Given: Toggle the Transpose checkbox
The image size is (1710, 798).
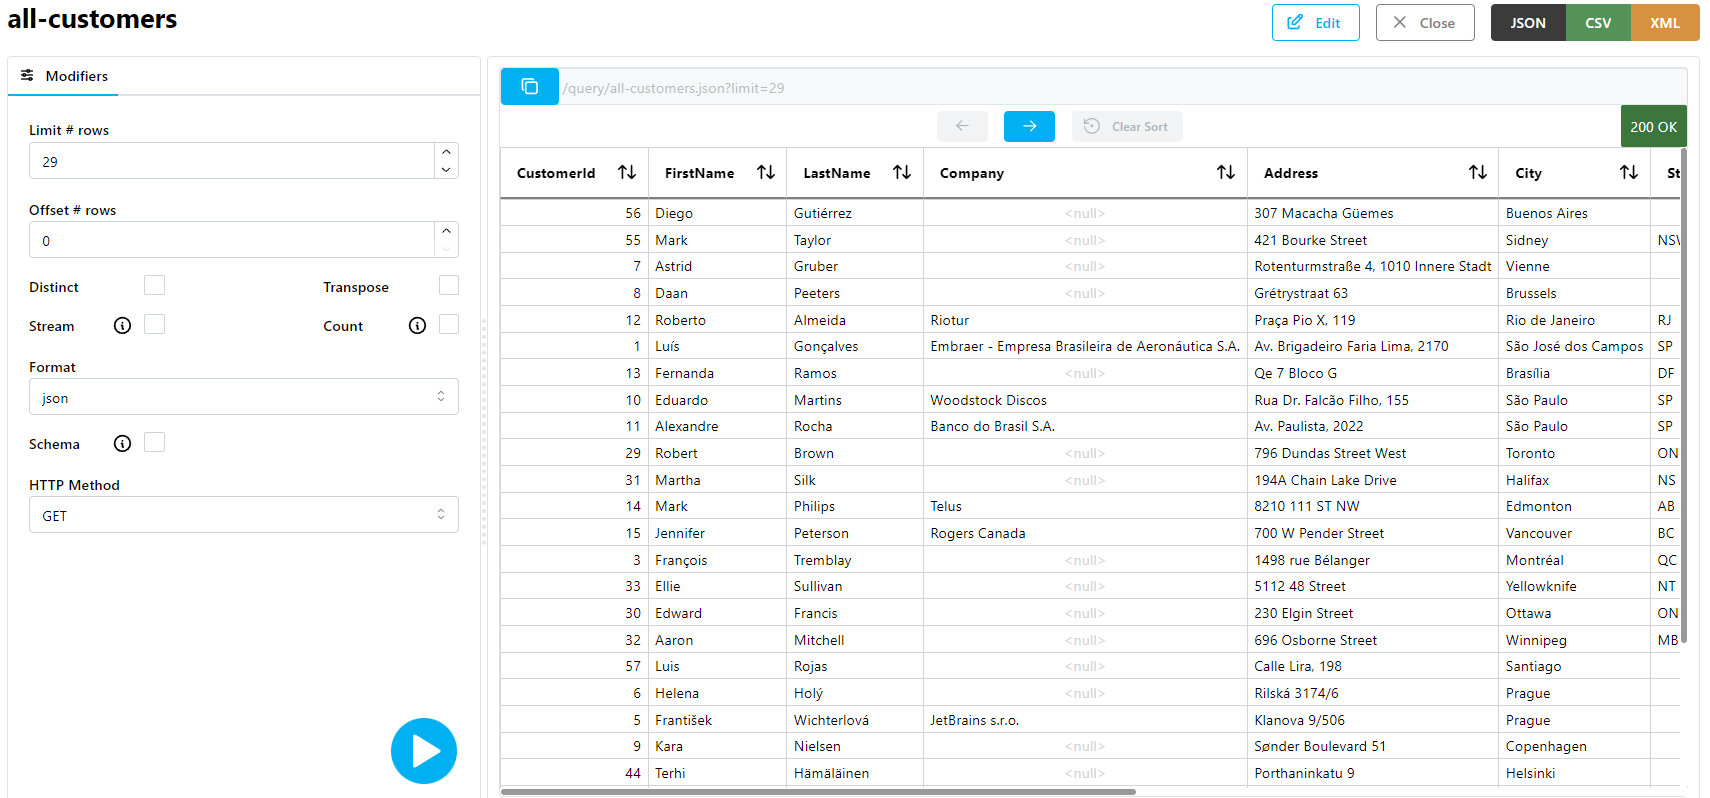Looking at the screenshot, I should [x=449, y=286].
